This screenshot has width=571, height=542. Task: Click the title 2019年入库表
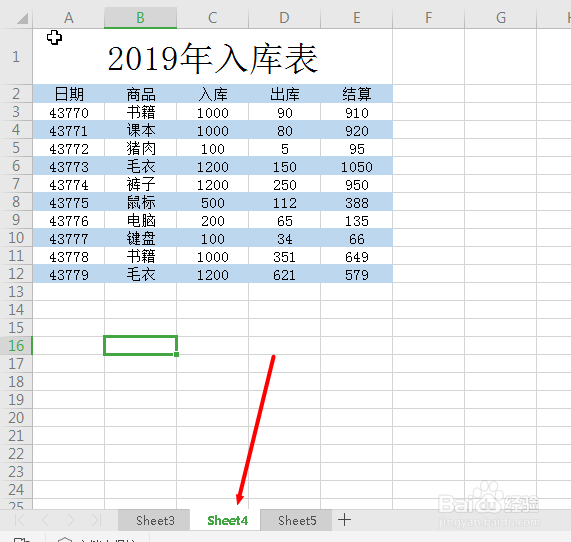click(213, 58)
